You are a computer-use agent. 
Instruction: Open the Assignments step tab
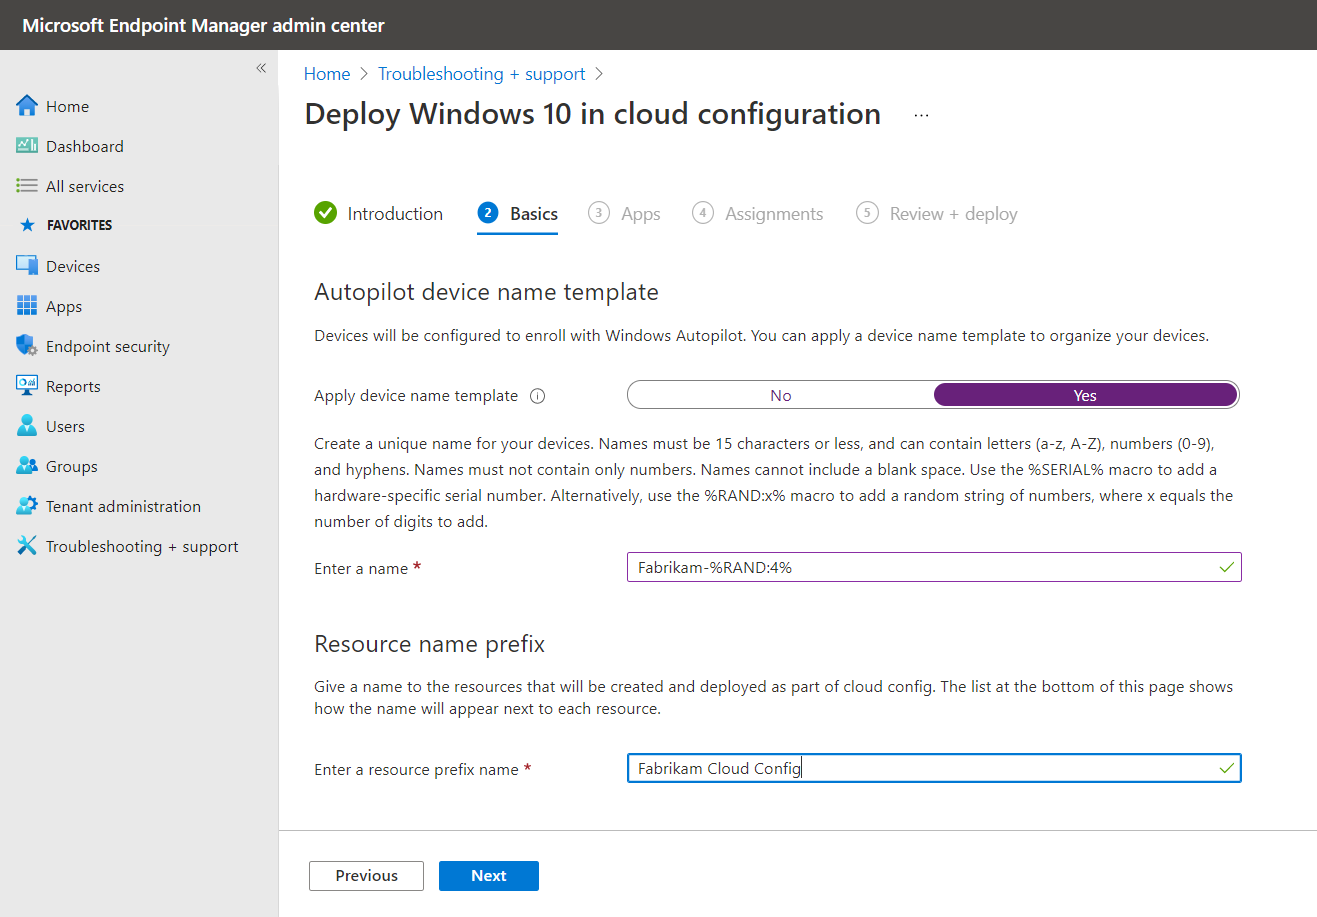point(757,214)
